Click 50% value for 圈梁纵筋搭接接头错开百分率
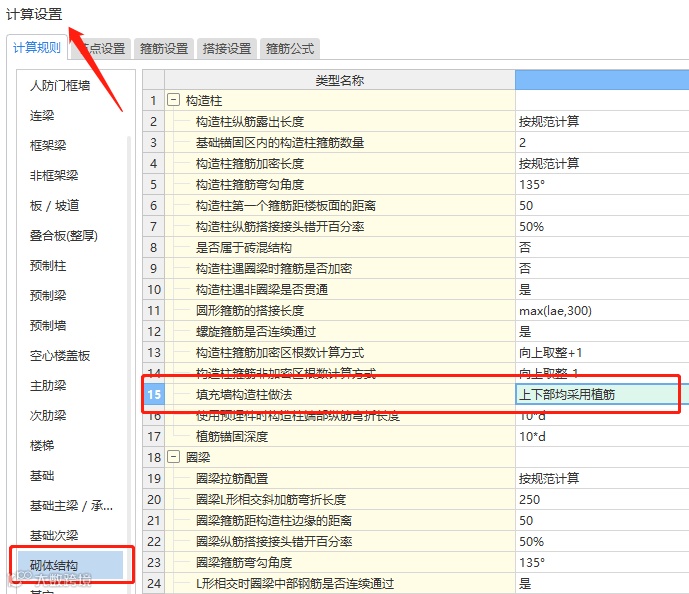The height and width of the screenshot is (594, 689). point(602,542)
